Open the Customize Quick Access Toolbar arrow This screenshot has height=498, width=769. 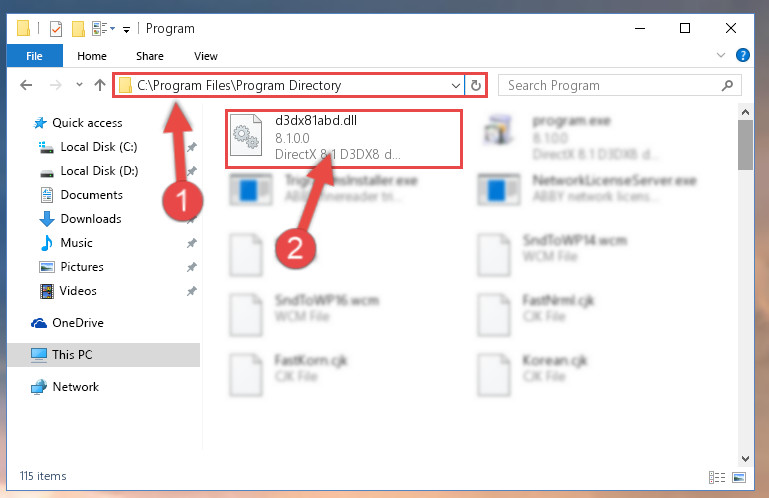pos(126,30)
